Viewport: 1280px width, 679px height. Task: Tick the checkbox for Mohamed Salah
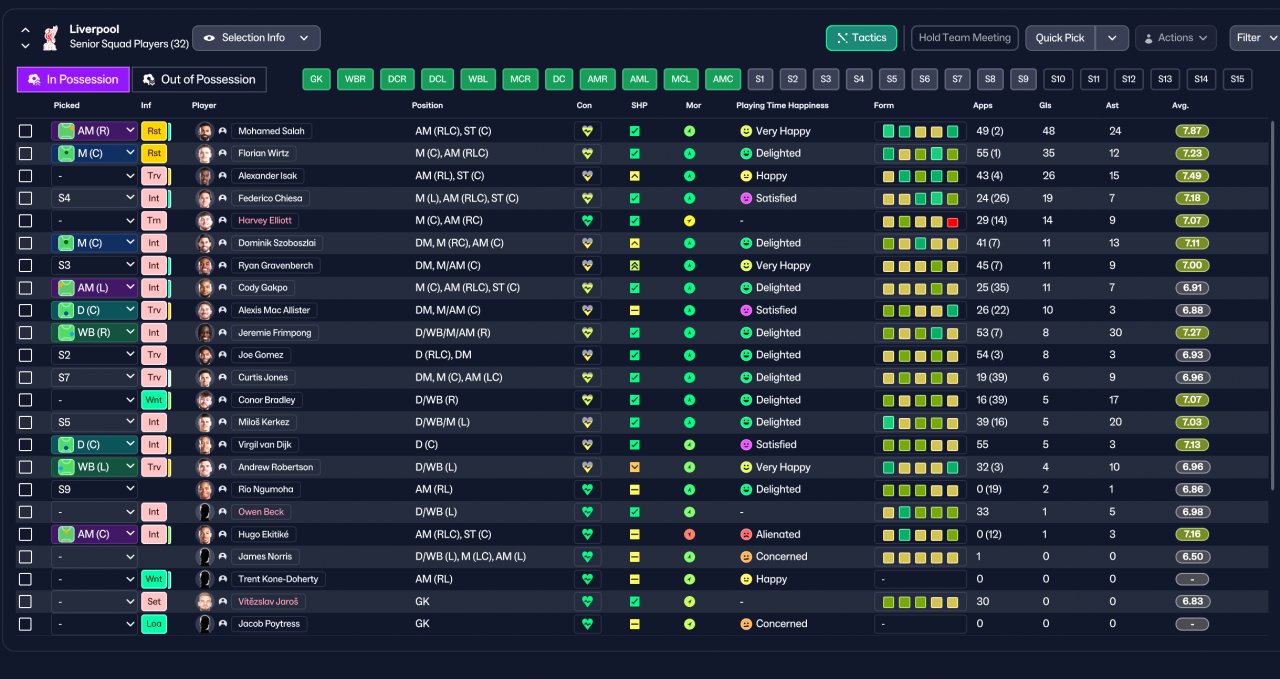[x=26, y=131]
